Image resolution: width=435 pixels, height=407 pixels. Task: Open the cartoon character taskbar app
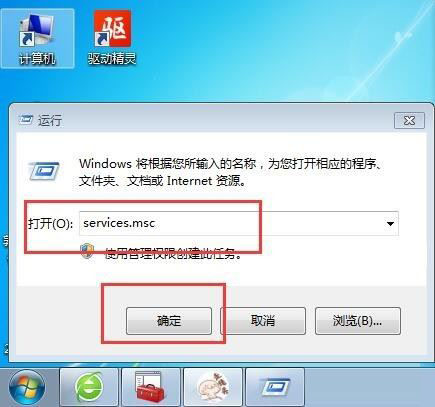point(213,387)
